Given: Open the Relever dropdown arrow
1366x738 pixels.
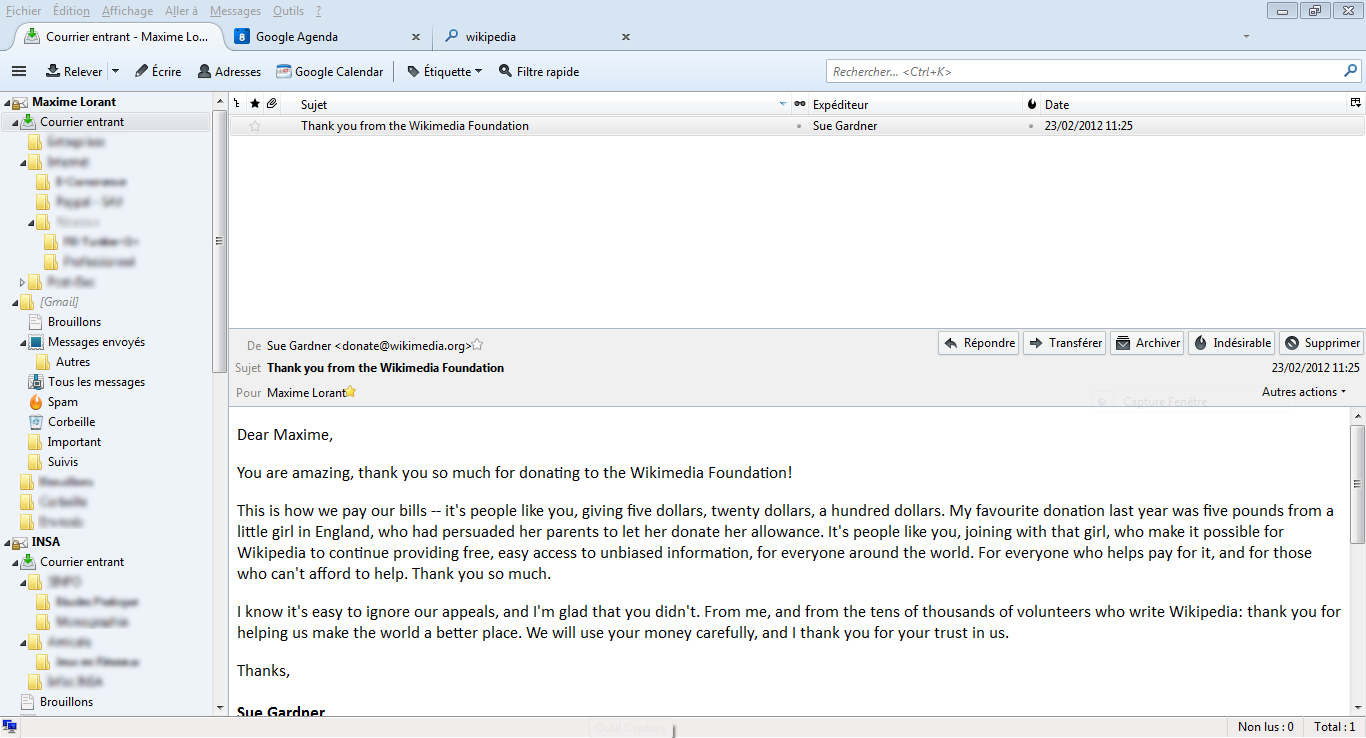Looking at the screenshot, I should (x=115, y=71).
